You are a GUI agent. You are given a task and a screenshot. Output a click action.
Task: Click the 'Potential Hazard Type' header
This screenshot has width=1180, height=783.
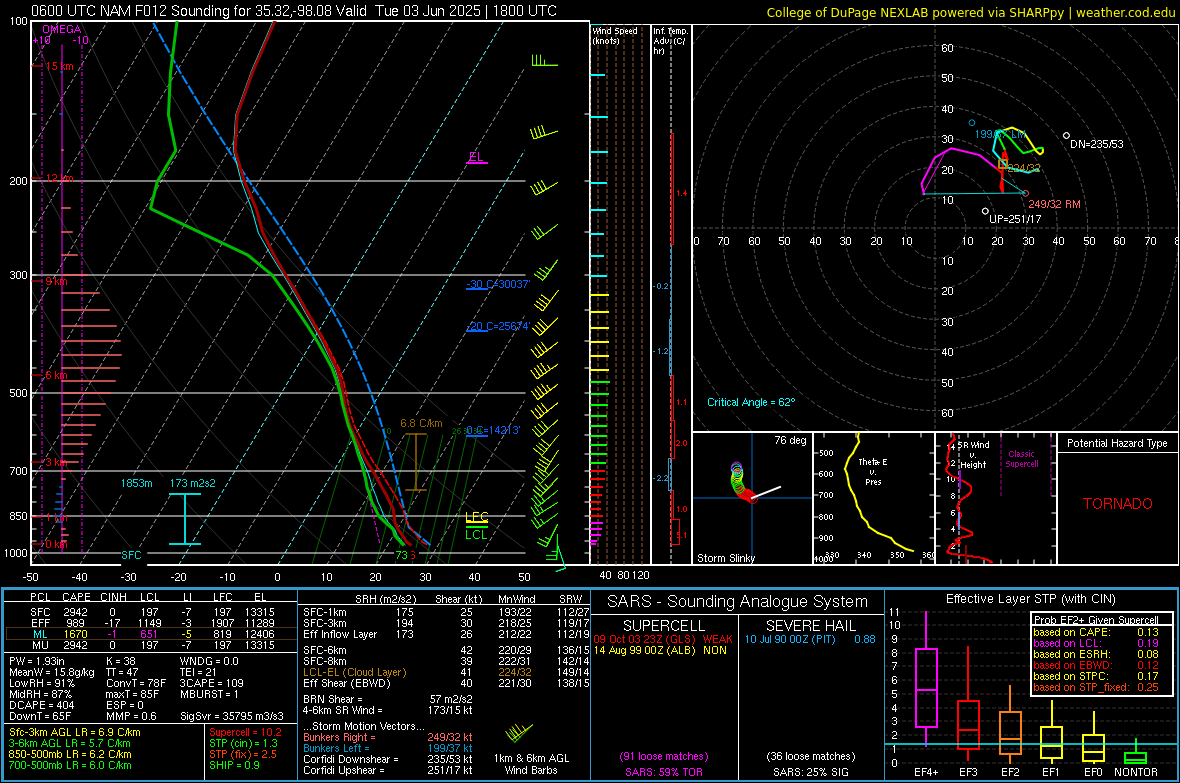coord(1117,443)
